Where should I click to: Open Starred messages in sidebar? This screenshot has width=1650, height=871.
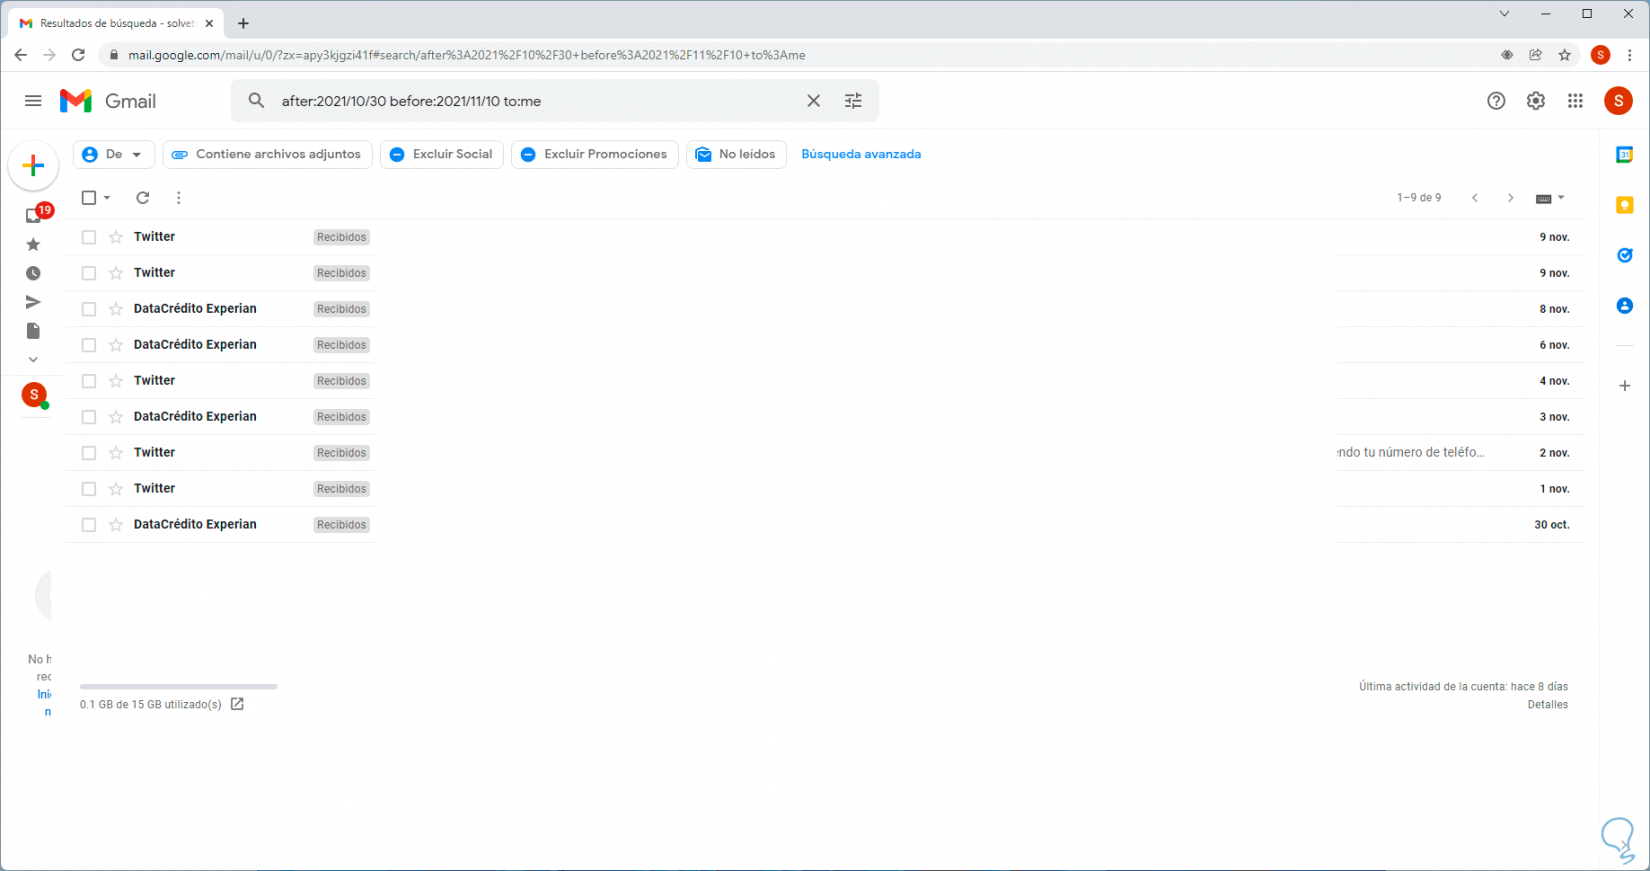coord(33,245)
